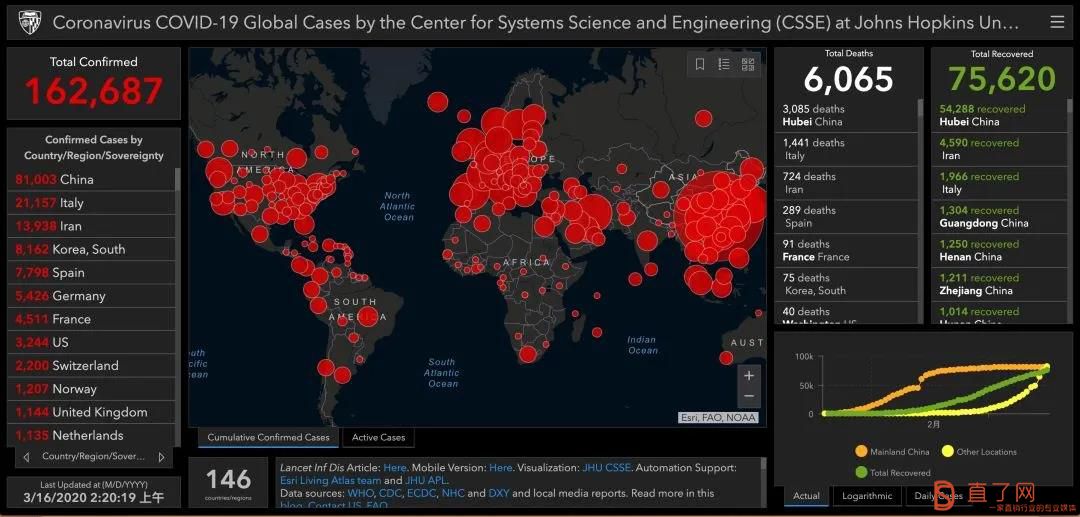Image resolution: width=1080 pixels, height=517 pixels.
Task: Click 91 deaths France entry
Action: point(847,251)
